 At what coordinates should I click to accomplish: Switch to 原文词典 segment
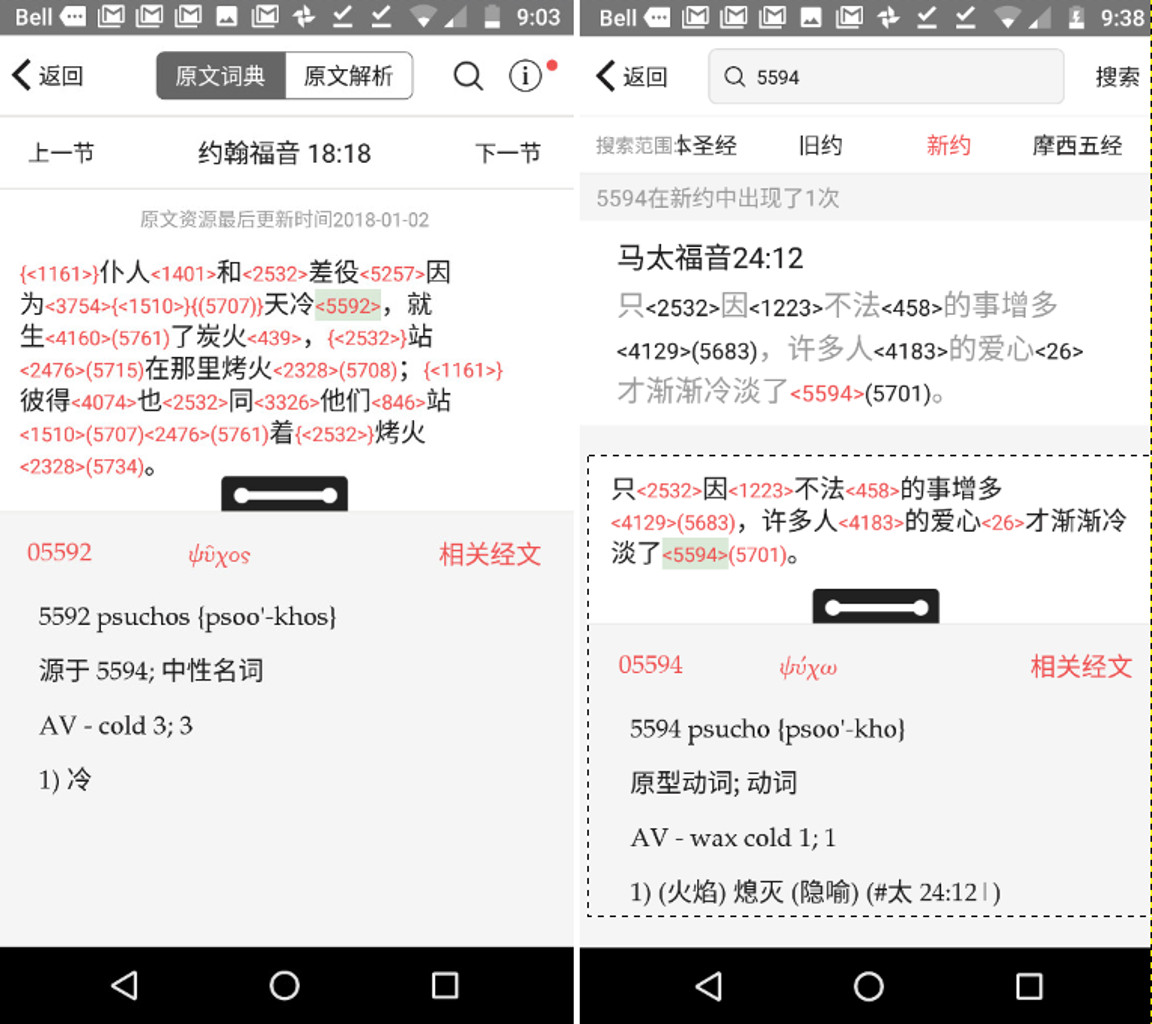pos(221,76)
